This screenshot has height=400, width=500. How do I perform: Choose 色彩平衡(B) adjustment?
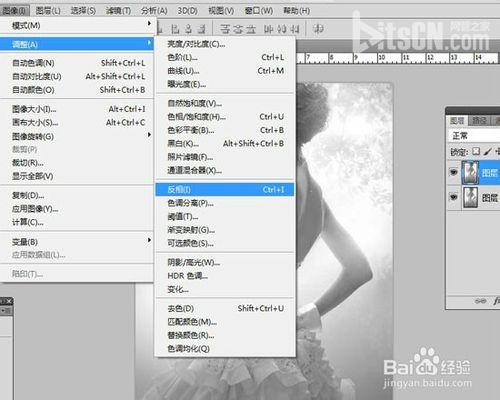225,130
